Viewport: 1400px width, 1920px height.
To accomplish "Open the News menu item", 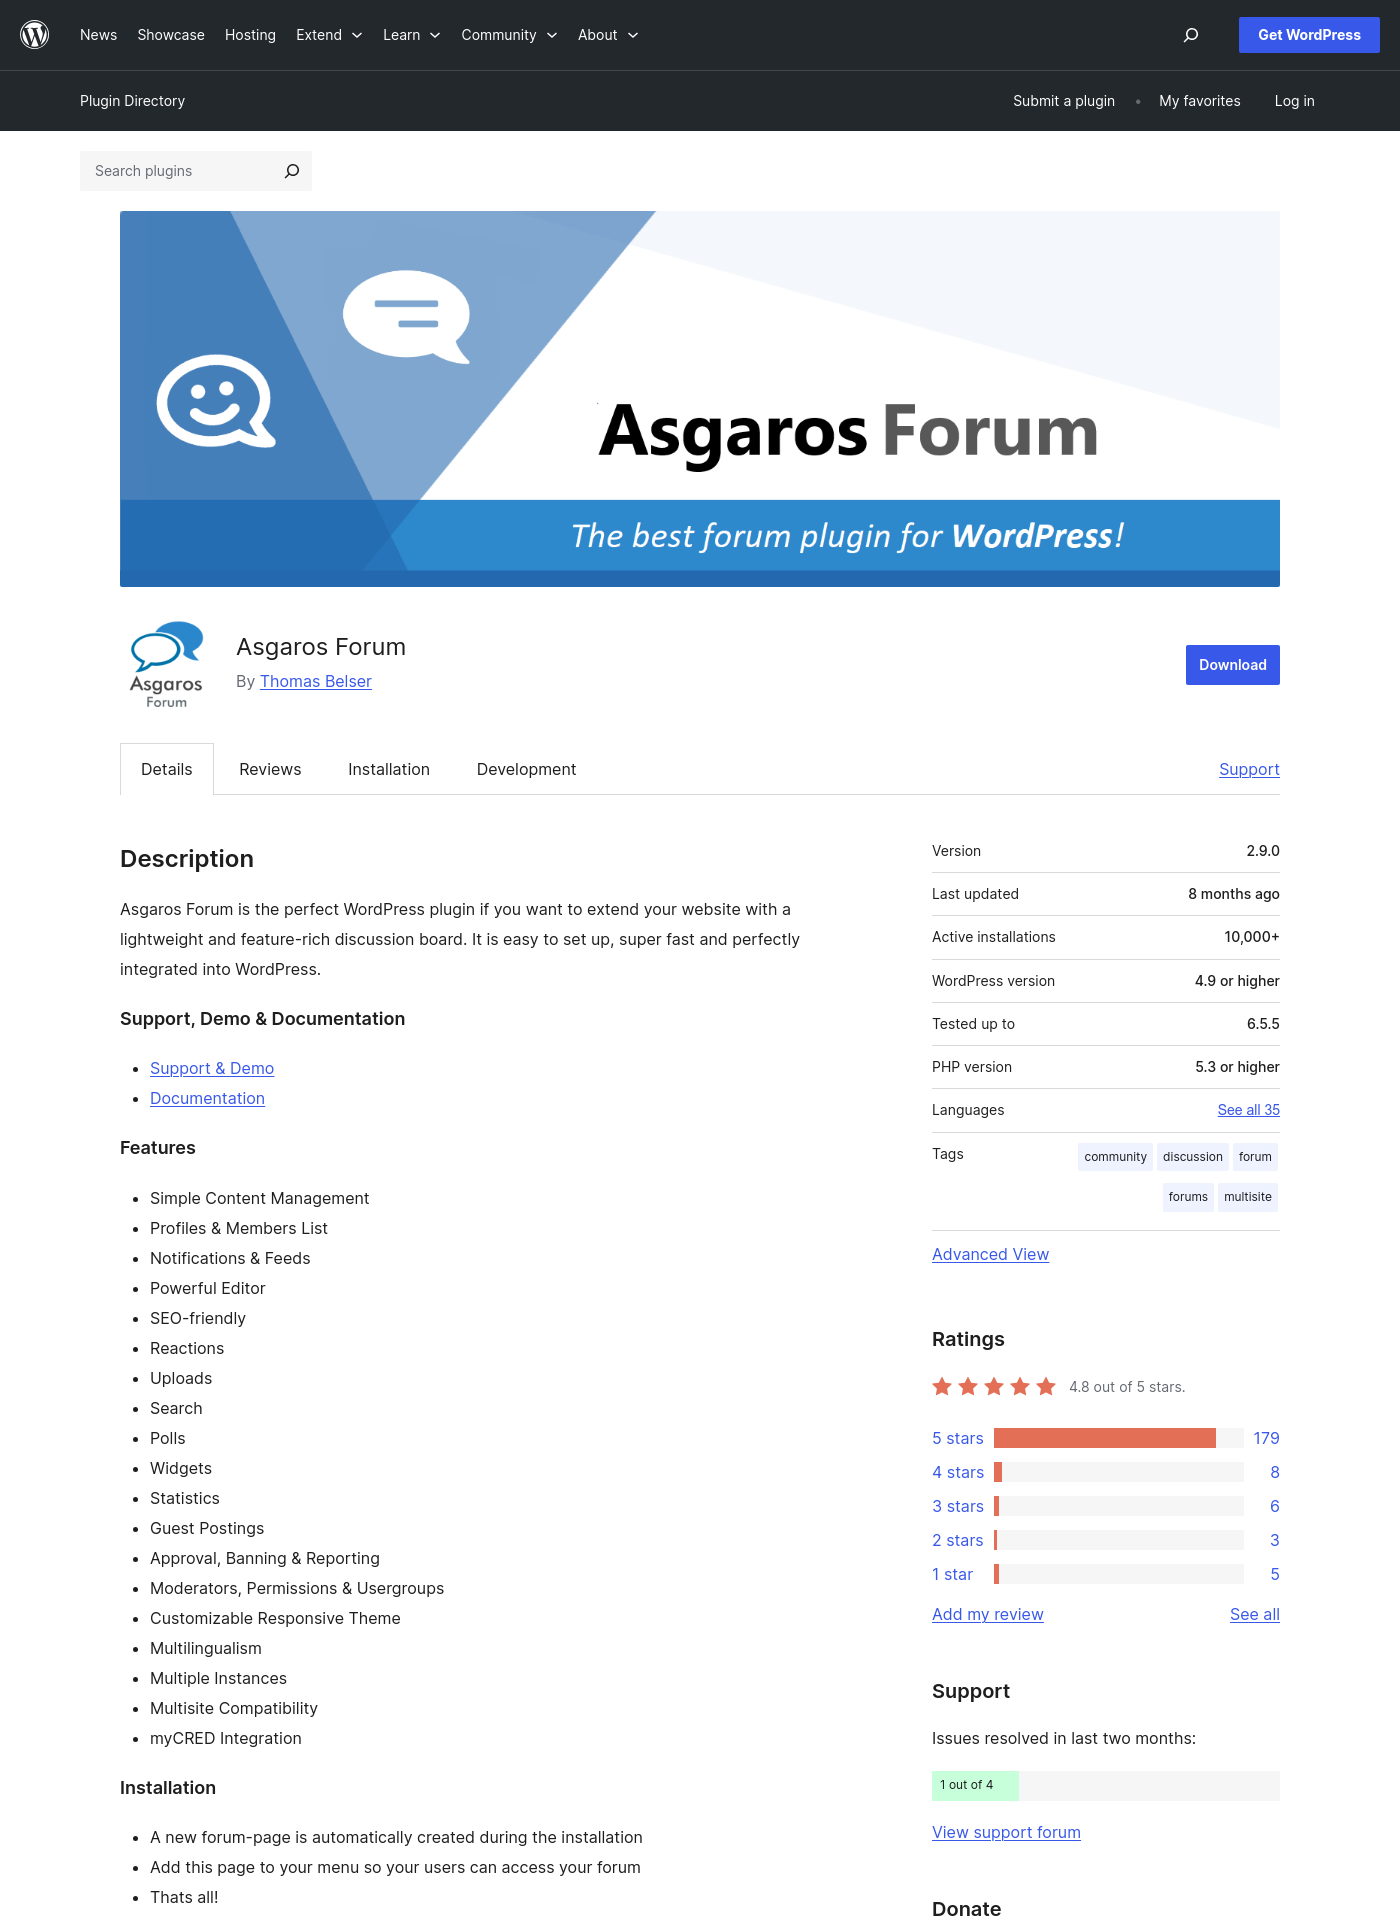I will coord(98,35).
